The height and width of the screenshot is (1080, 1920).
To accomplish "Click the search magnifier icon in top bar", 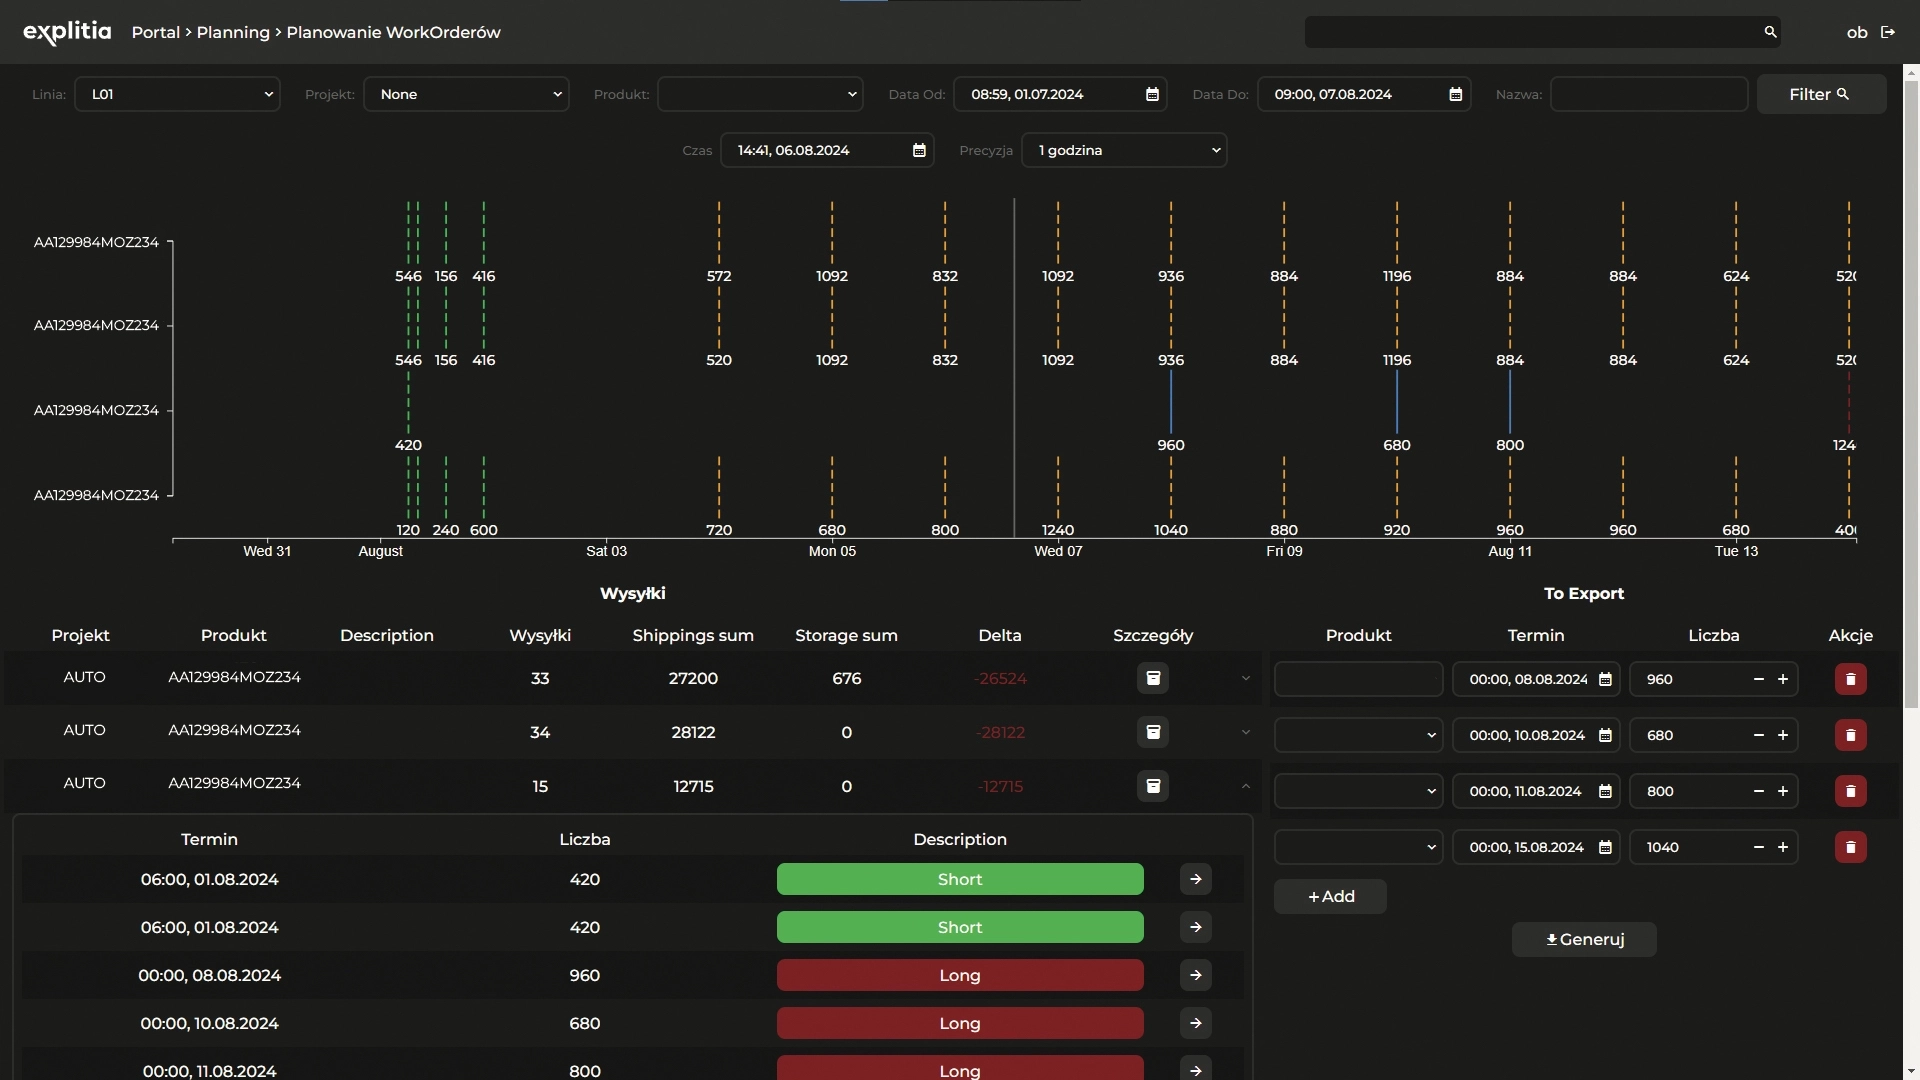I will [1770, 32].
